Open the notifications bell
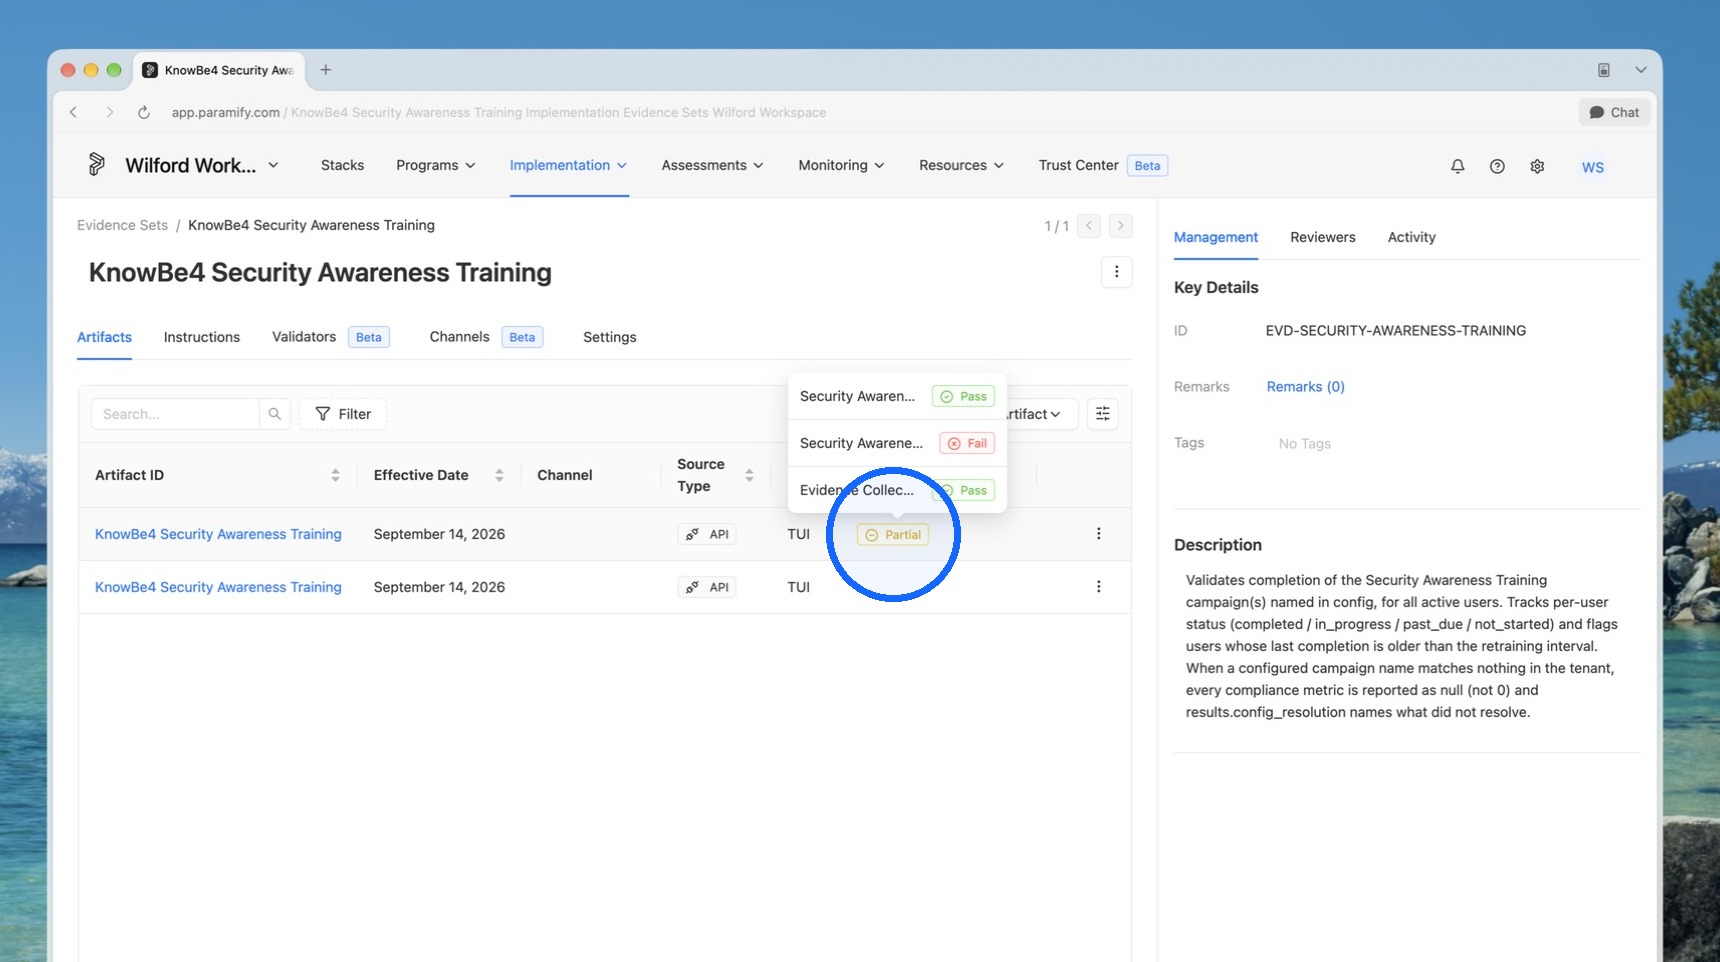The width and height of the screenshot is (1720, 962). 1457,167
